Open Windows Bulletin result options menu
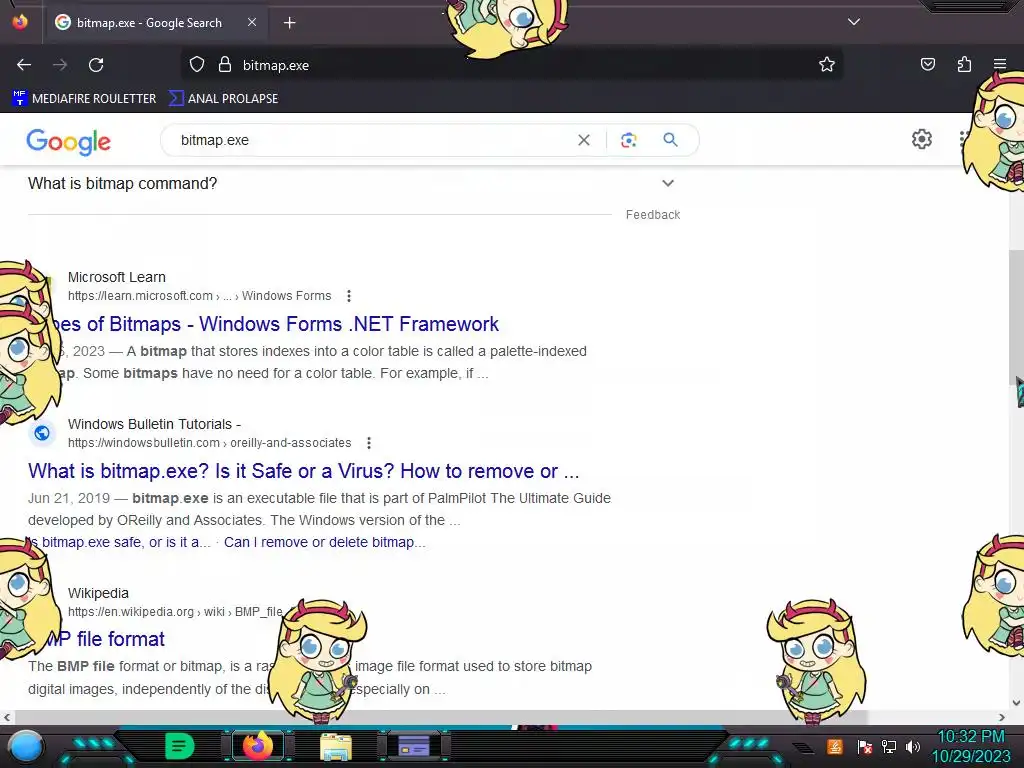Viewport: 1024px width, 768px height. click(369, 443)
